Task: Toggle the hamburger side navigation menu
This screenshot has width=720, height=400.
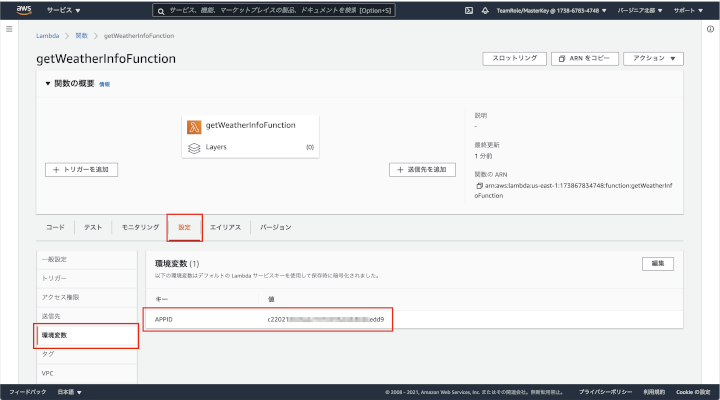Action: [x=9, y=29]
